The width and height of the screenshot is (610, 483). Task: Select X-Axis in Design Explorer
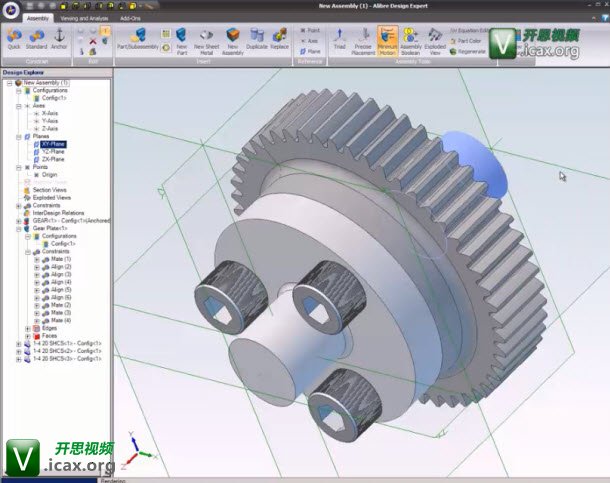(50, 113)
